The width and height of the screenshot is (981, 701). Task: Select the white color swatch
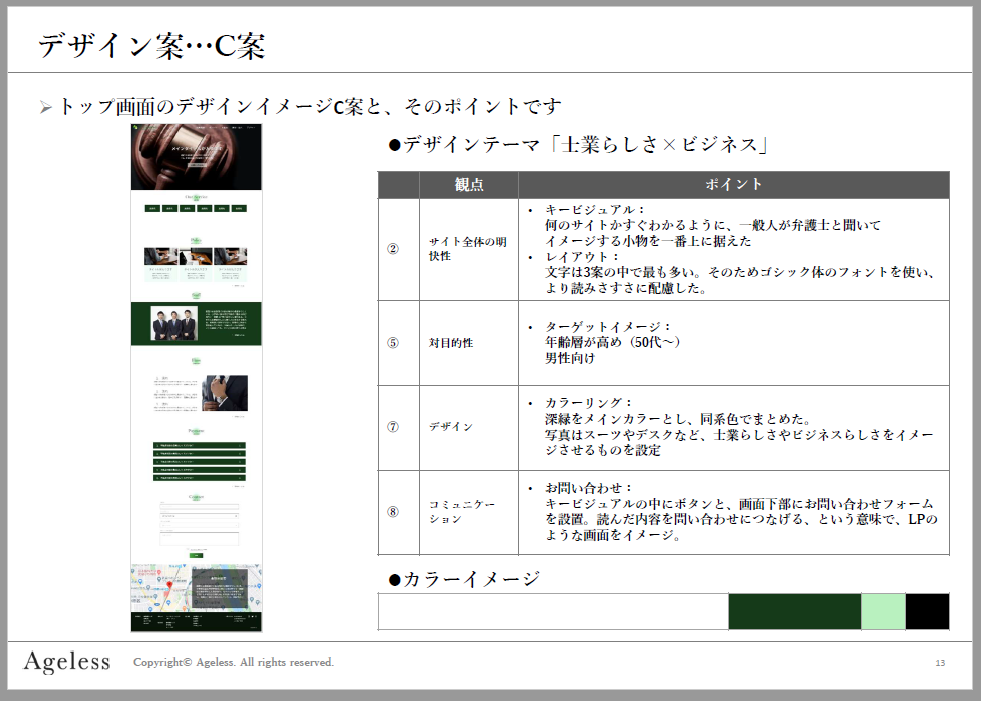coord(553,611)
